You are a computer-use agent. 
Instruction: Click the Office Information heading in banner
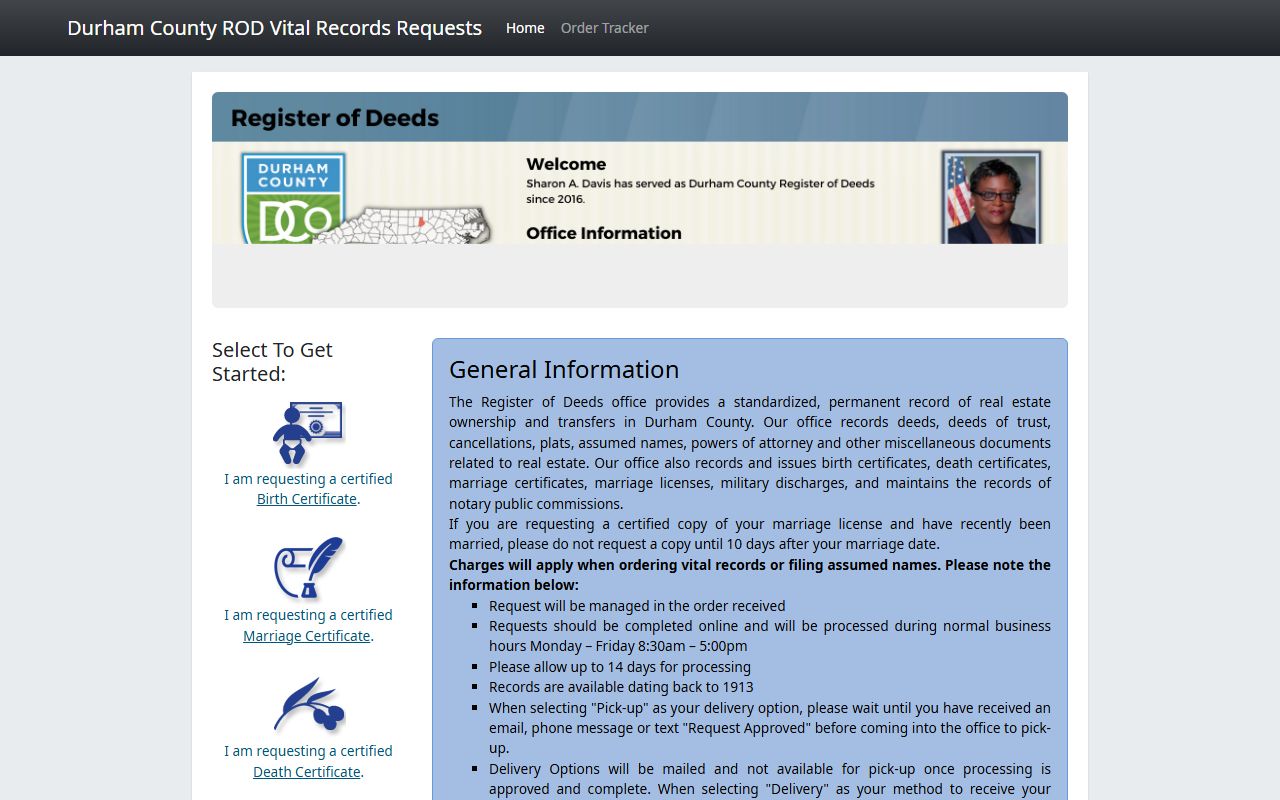(x=604, y=233)
